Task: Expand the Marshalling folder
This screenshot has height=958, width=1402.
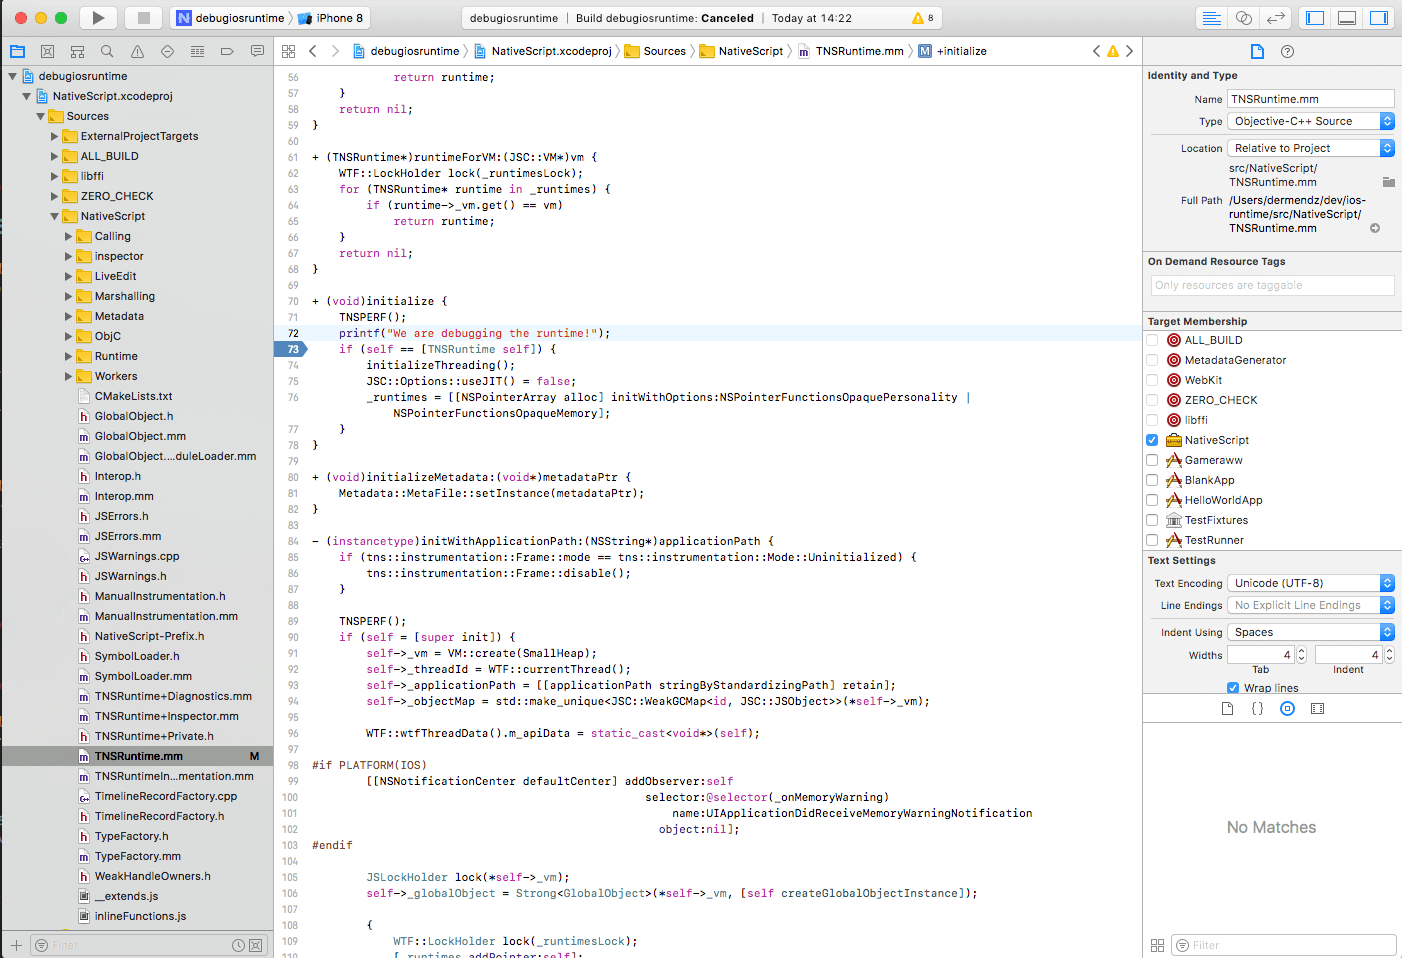Action: [x=69, y=296]
